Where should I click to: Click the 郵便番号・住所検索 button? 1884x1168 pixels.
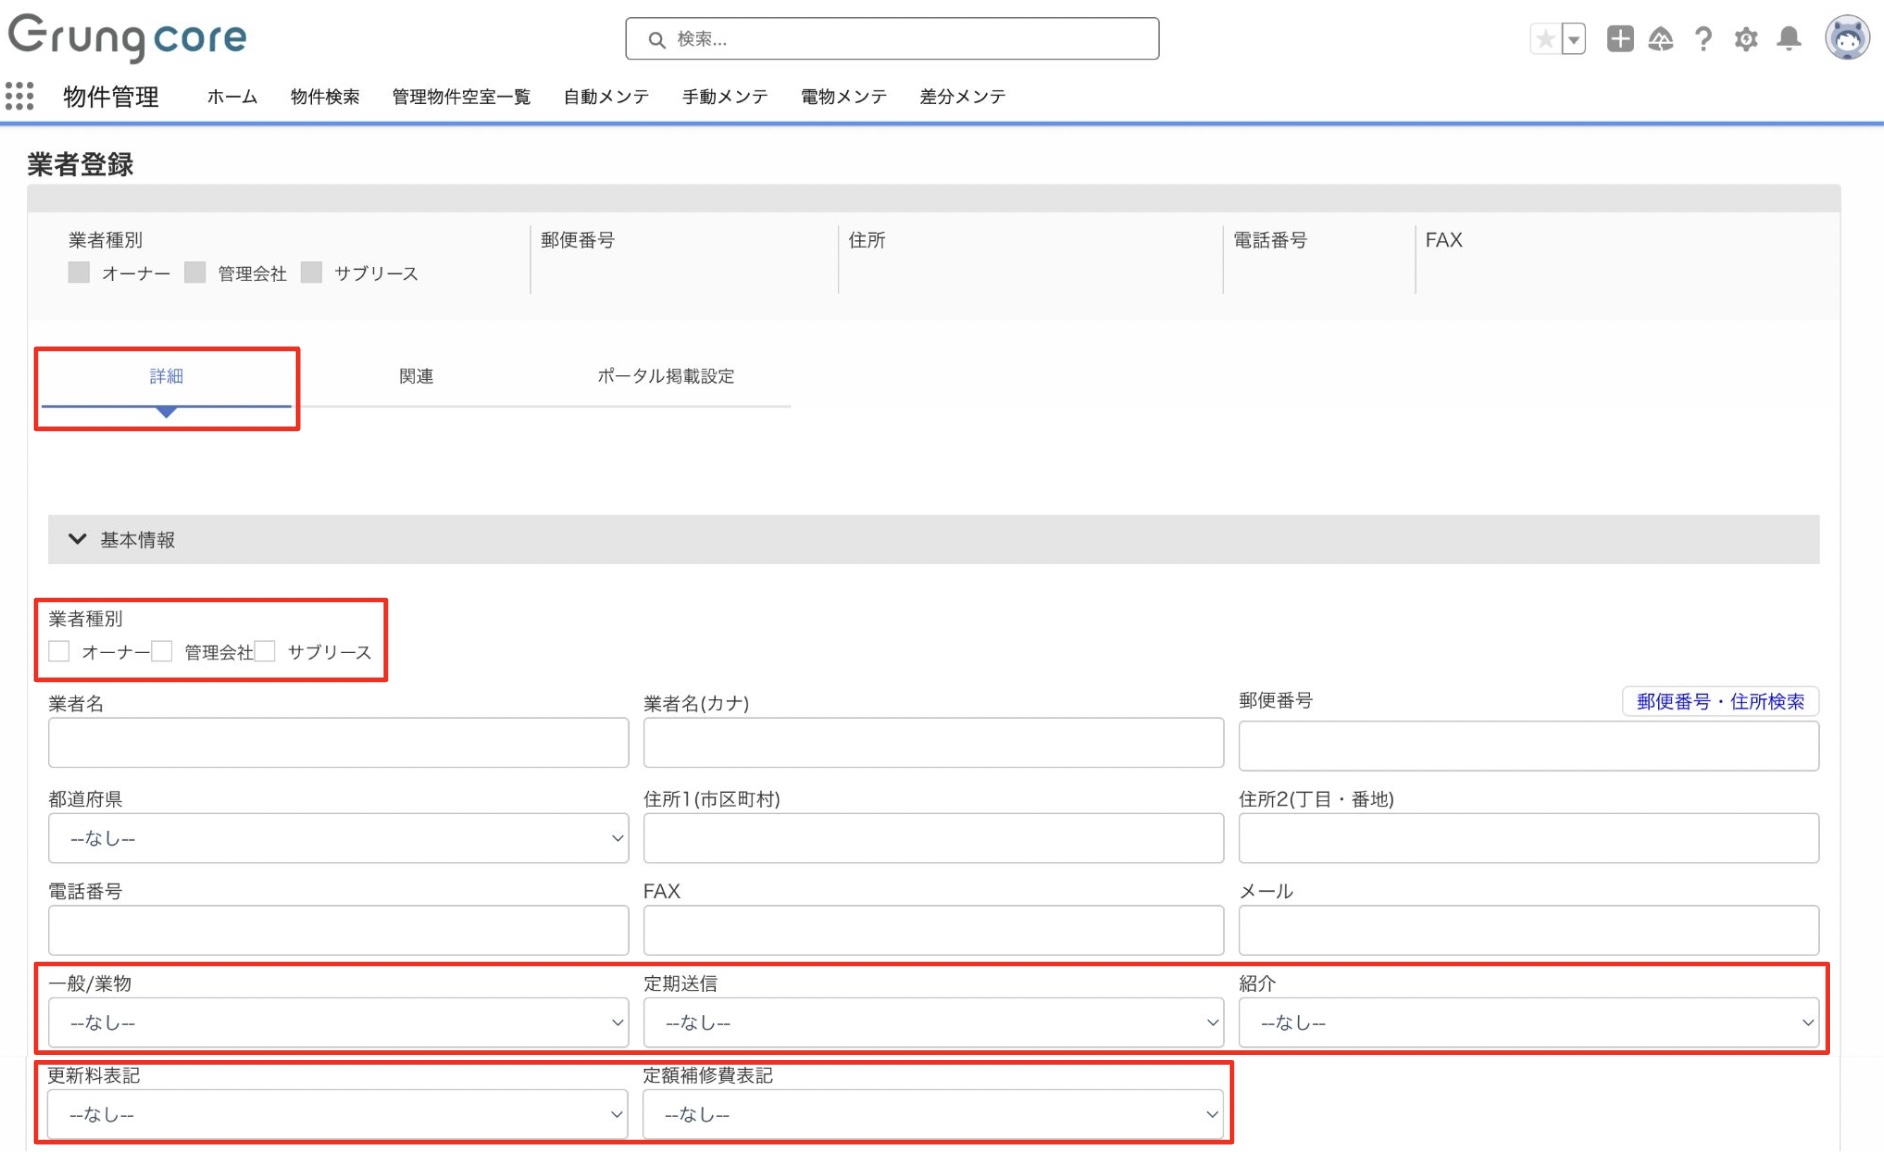tap(1719, 702)
